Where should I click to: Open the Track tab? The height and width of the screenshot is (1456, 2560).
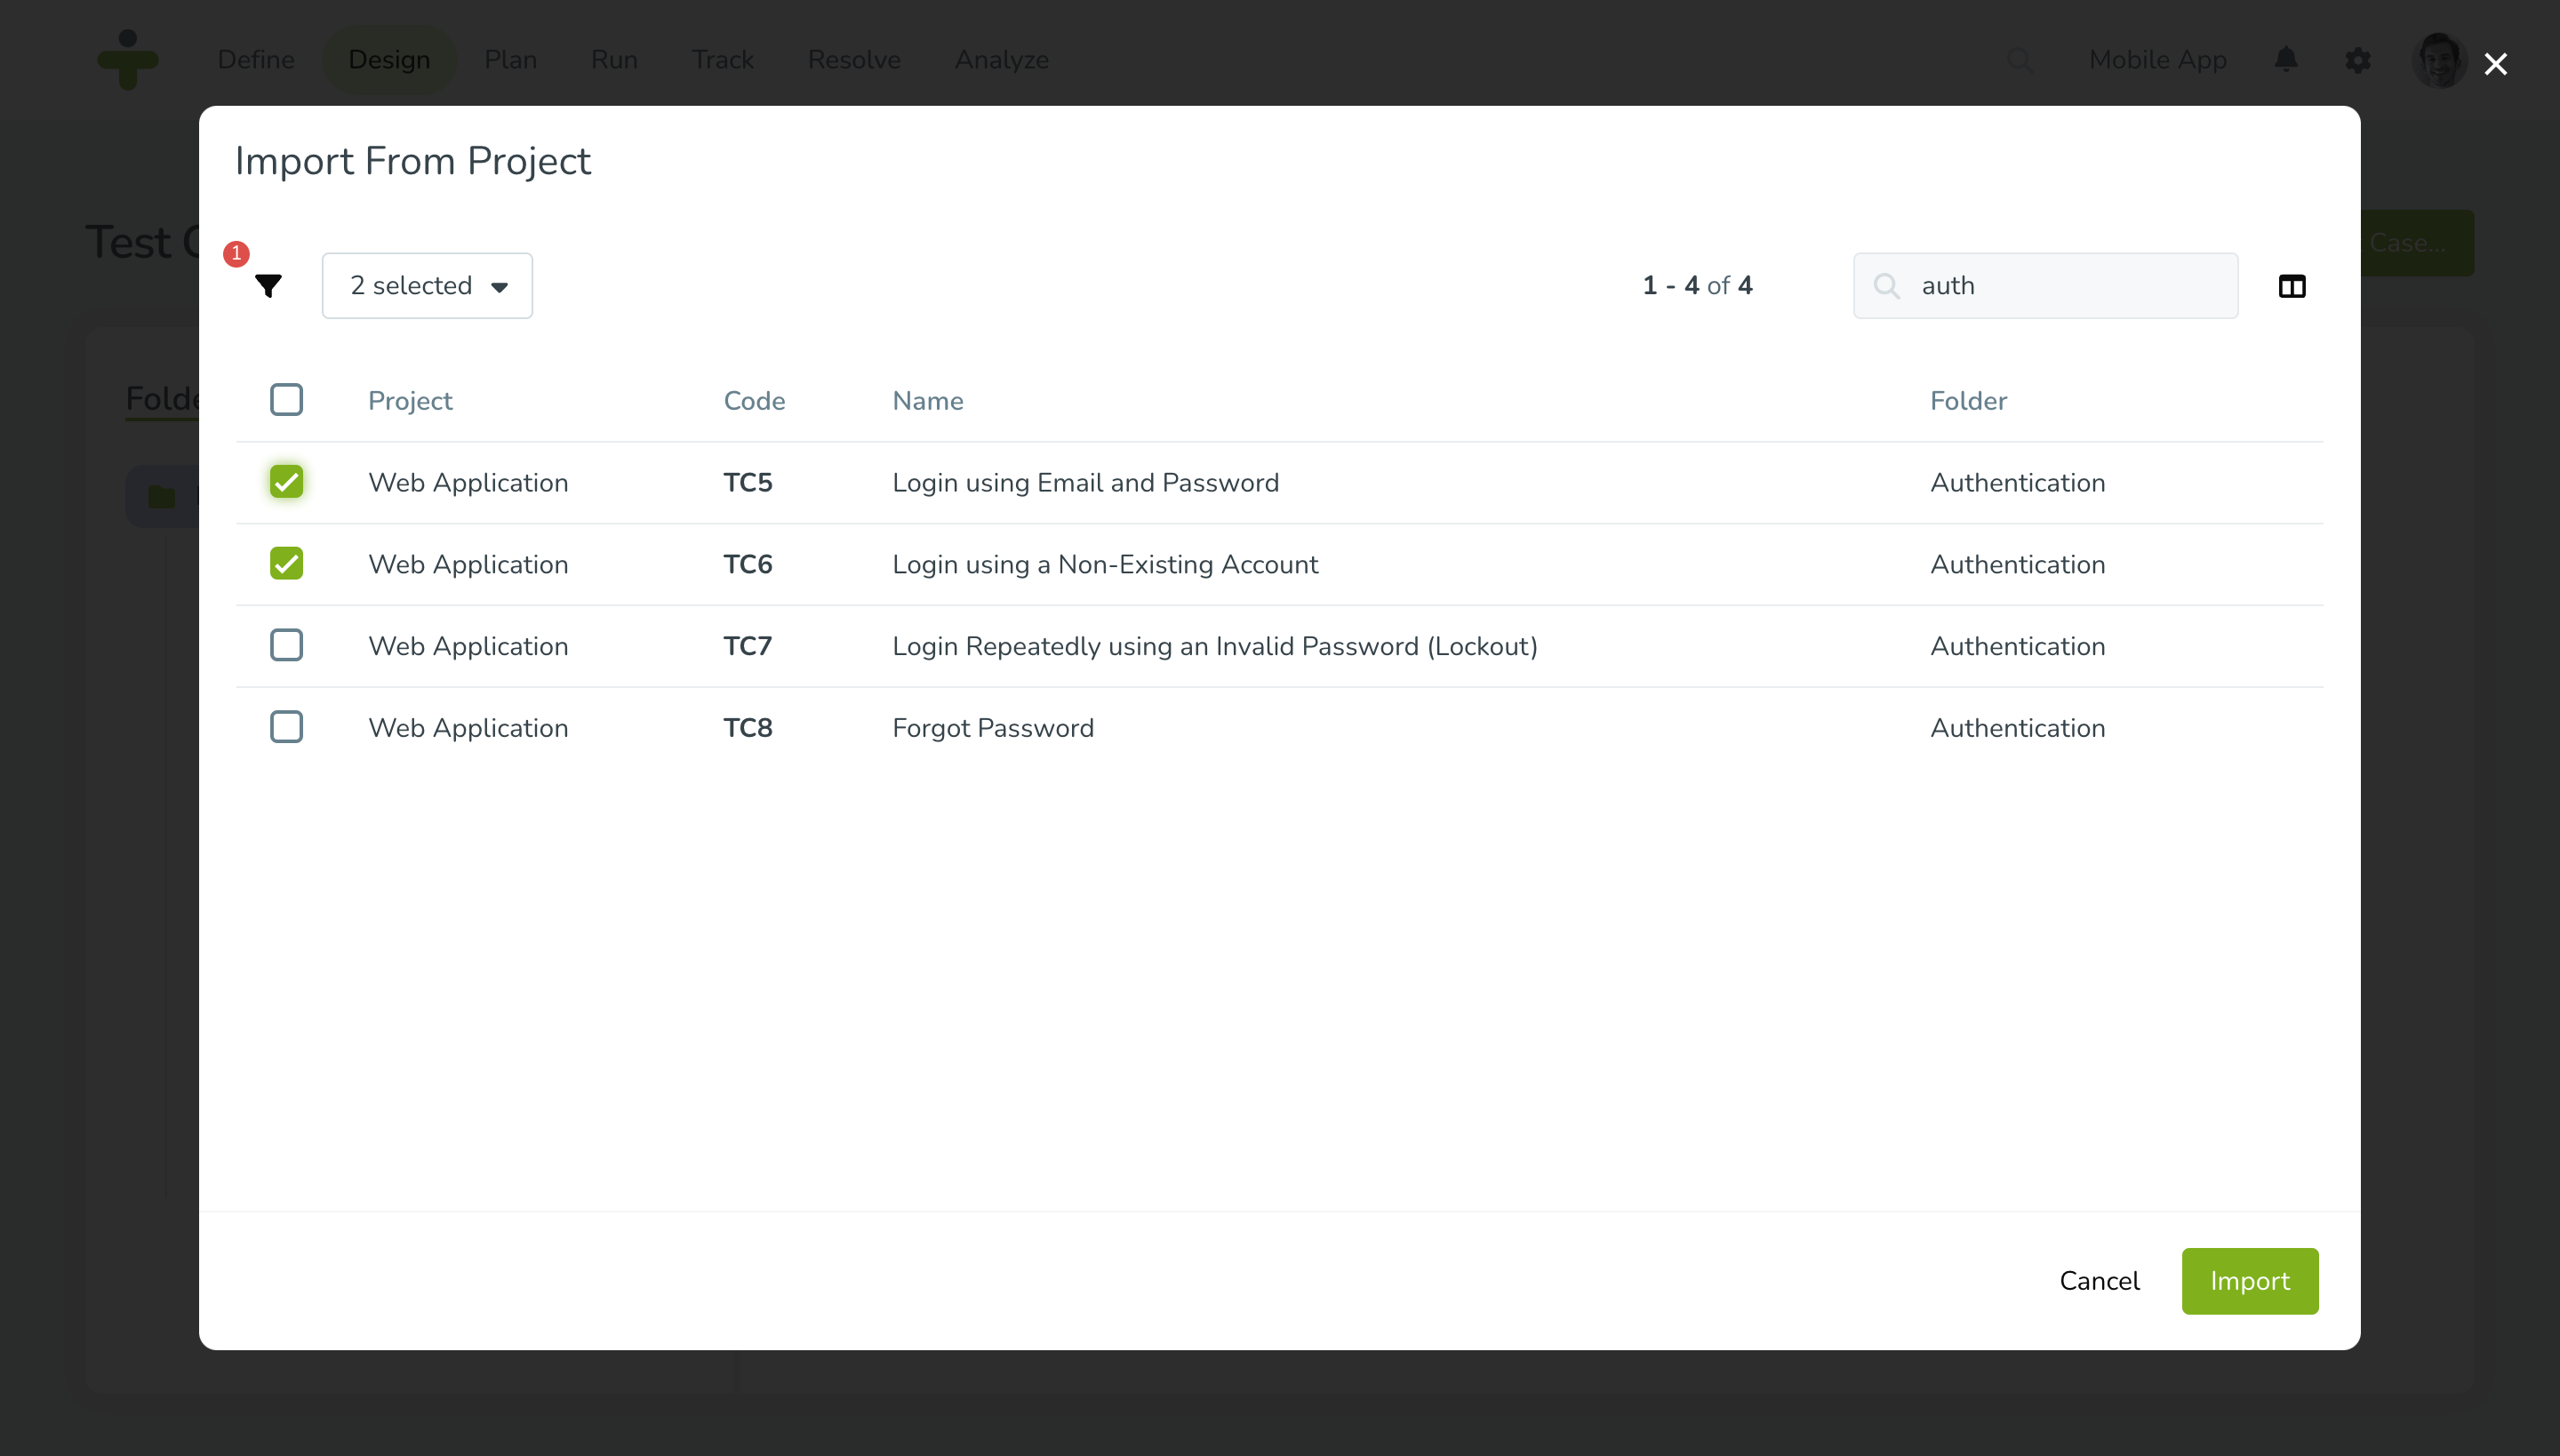(x=723, y=60)
